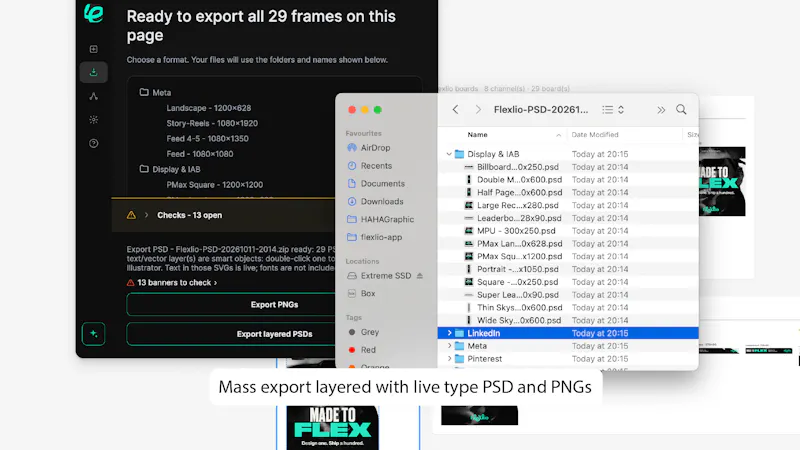Go forward in Finder window
This screenshot has height=450, width=800.
[x=478, y=109]
